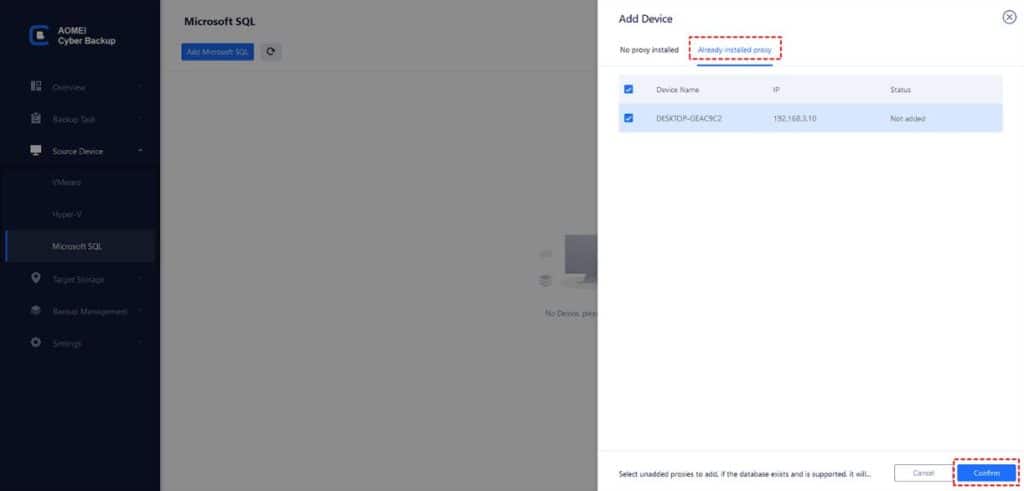Viewport: 1024px width, 491px height.
Task: Expand the Target Storage menu chevron
Action: pyautogui.click(x=141, y=279)
